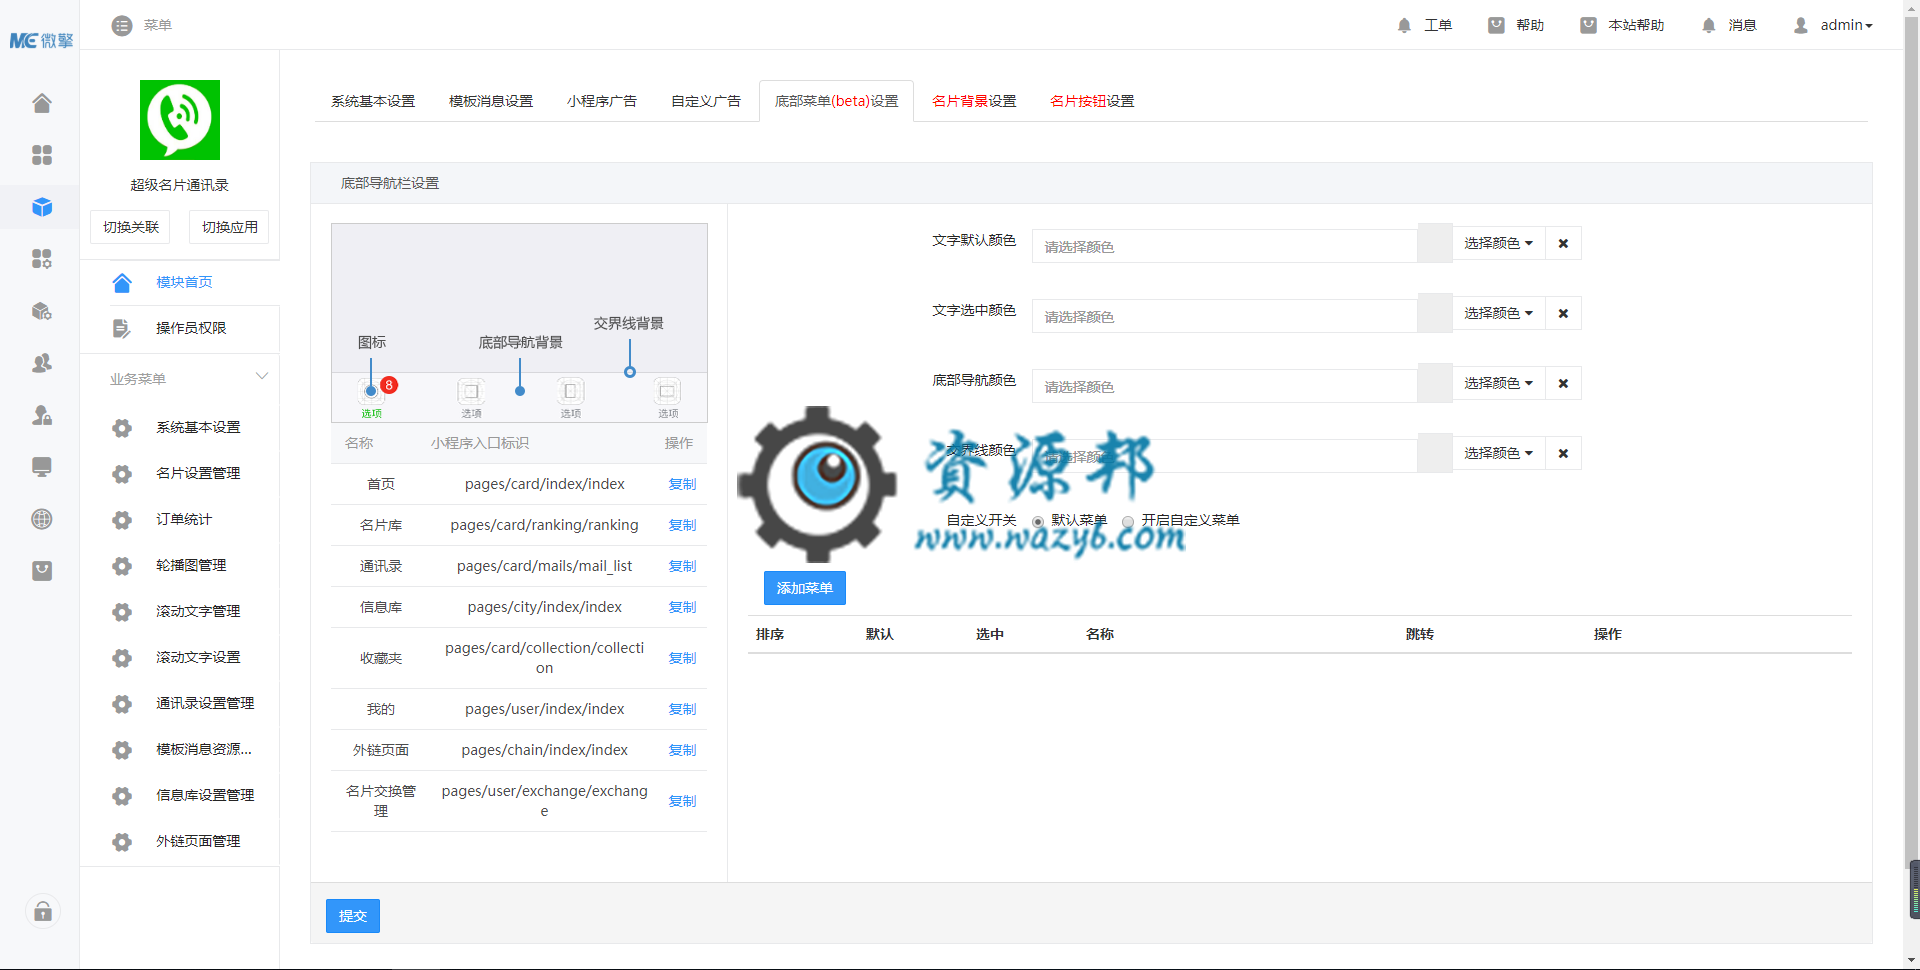Clear the 交界线颜色 with the X button
The width and height of the screenshot is (1920, 970).
click(1563, 453)
